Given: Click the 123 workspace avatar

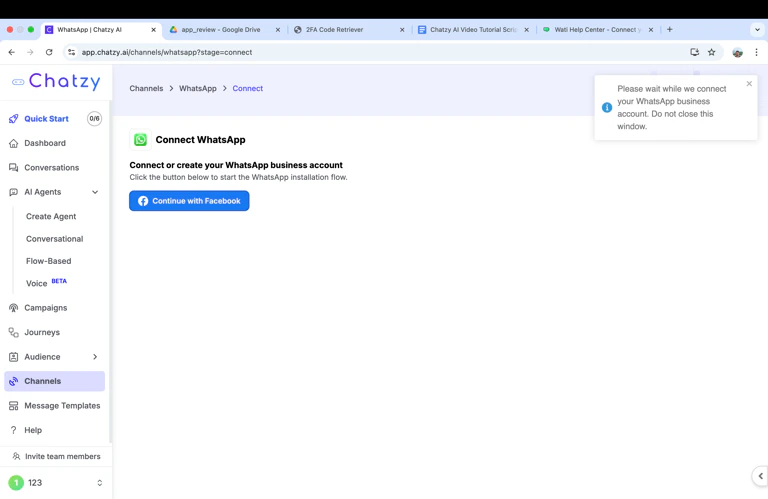Looking at the screenshot, I should click(x=16, y=483).
